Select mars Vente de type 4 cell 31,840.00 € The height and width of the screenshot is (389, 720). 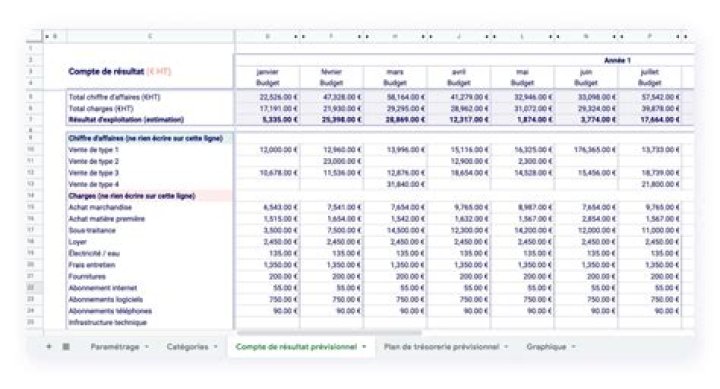[395, 184]
